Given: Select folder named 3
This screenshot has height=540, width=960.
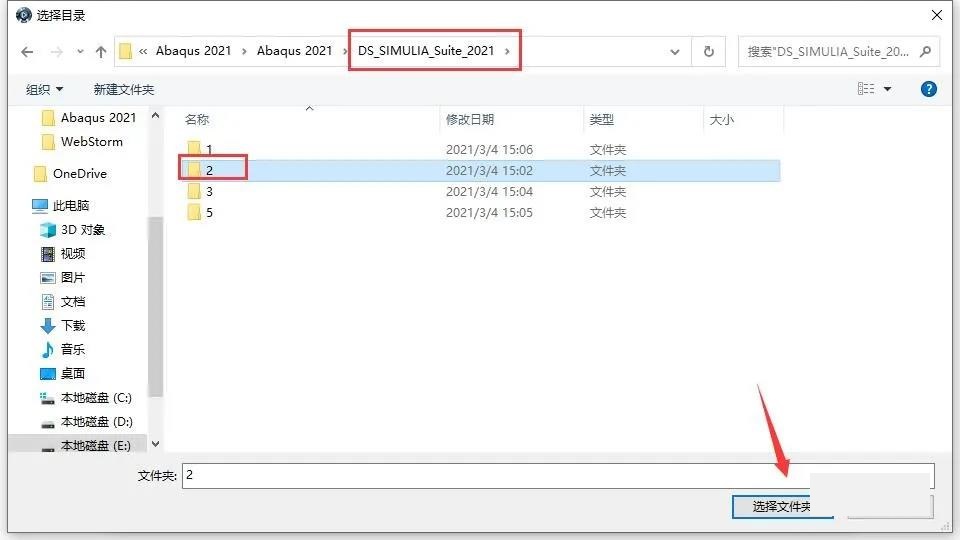Looking at the screenshot, I should [x=200, y=192].
